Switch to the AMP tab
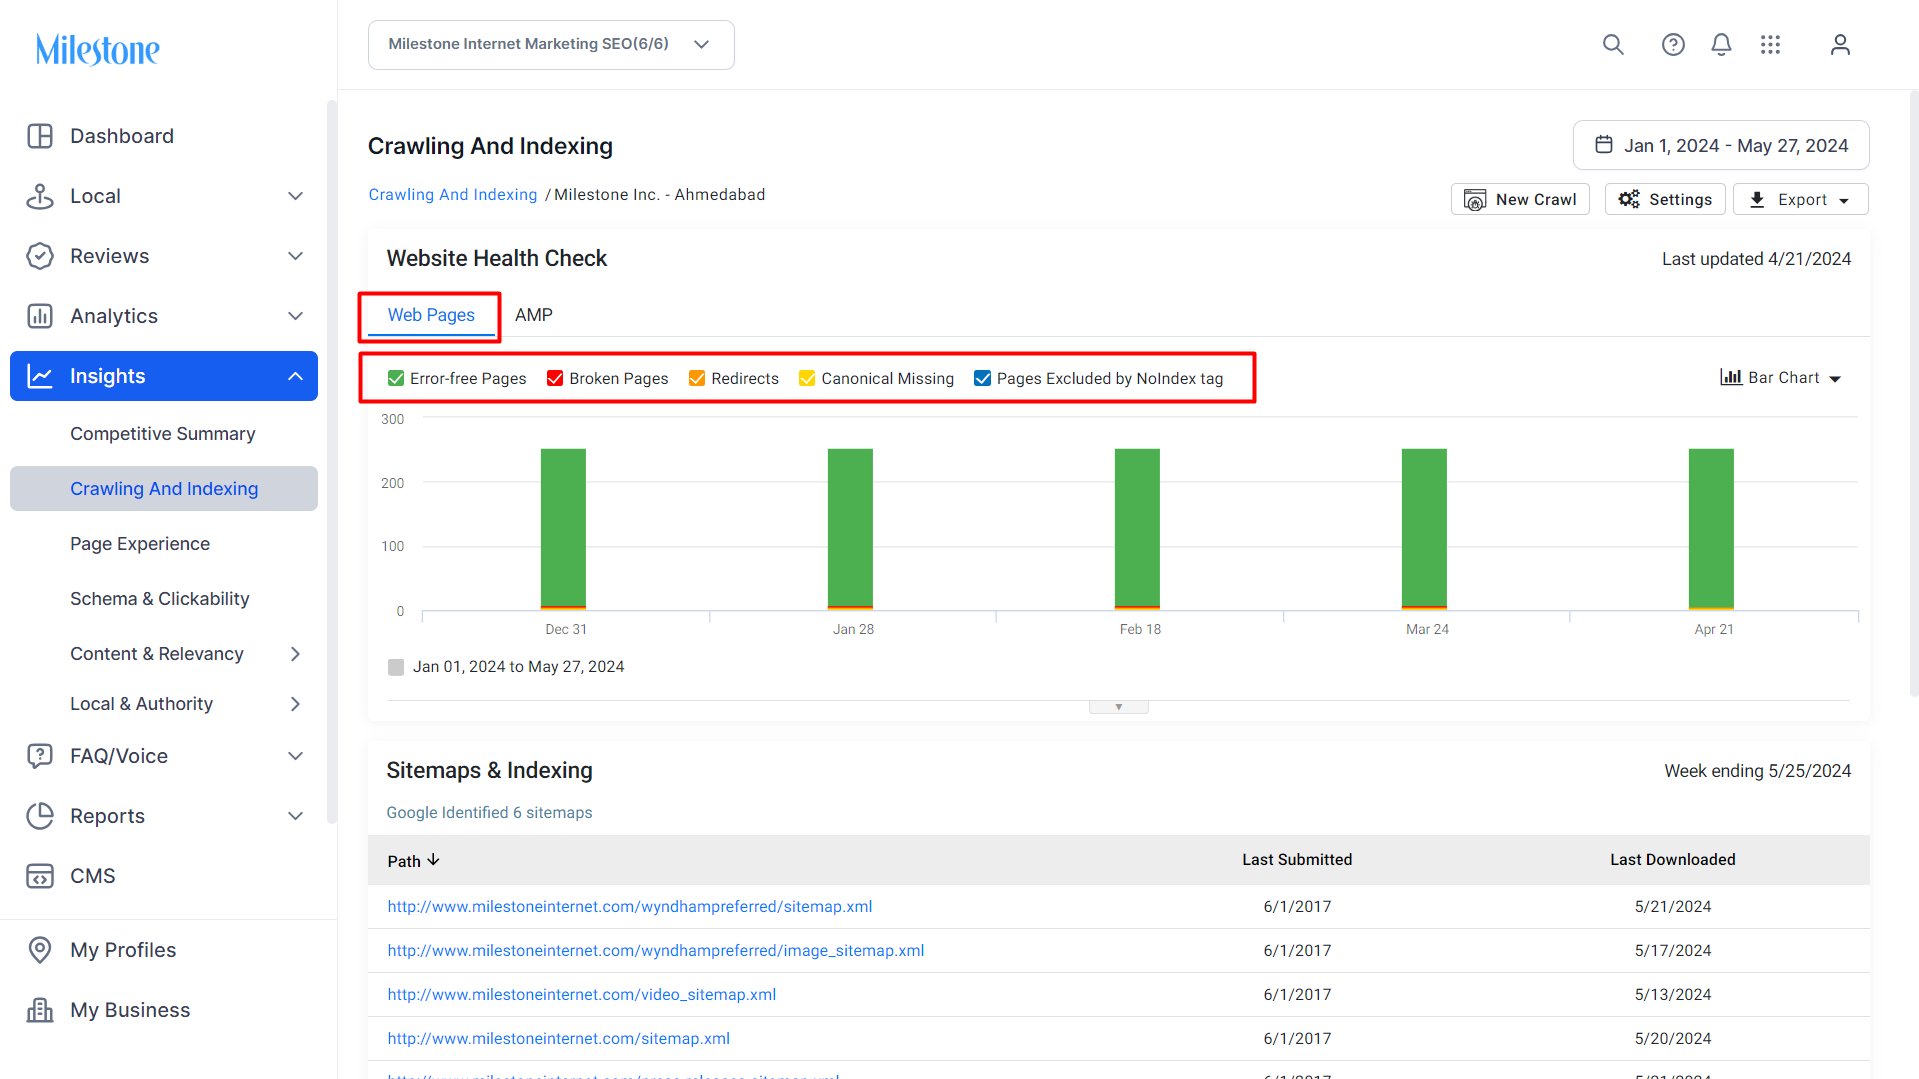The image size is (1919, 1079). point(534,315)
